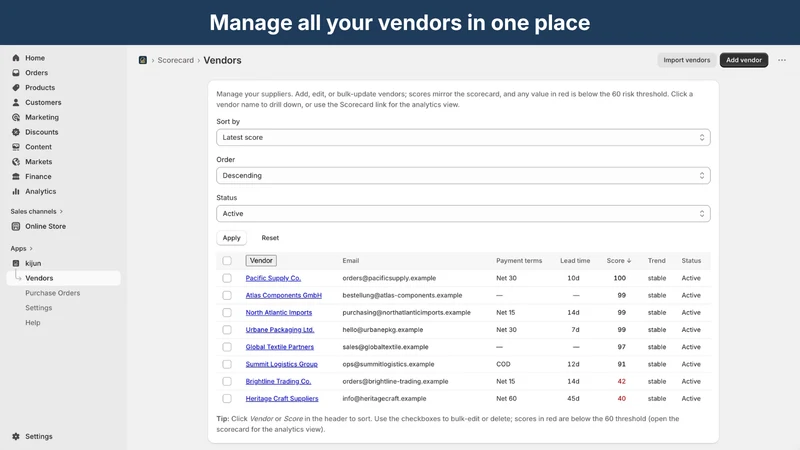Click the Home icon in sidebar
Viewport: 800px width, 450px height.
pos(16,58)
